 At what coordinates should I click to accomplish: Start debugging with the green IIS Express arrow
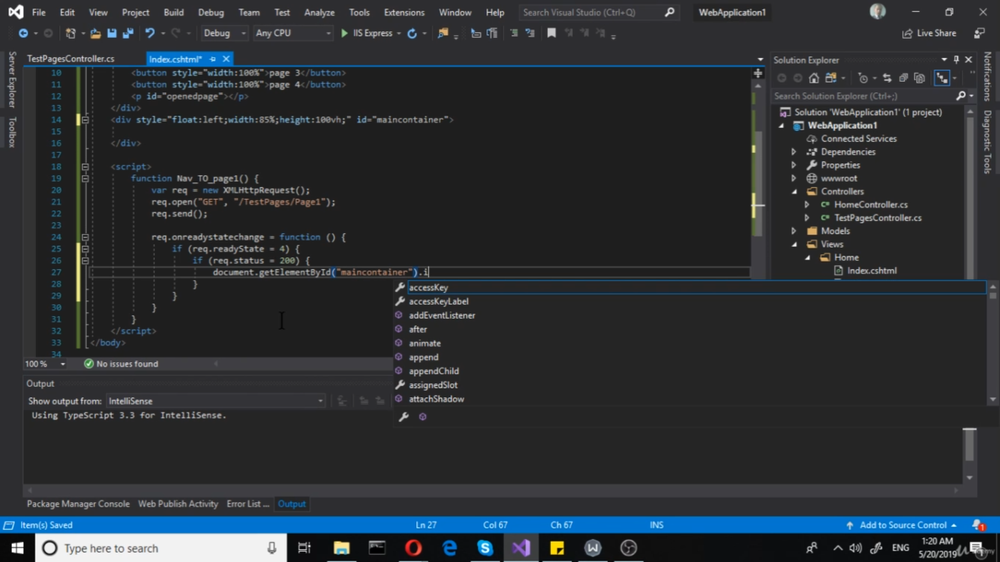pyautogui.click(x=345, y=34)
